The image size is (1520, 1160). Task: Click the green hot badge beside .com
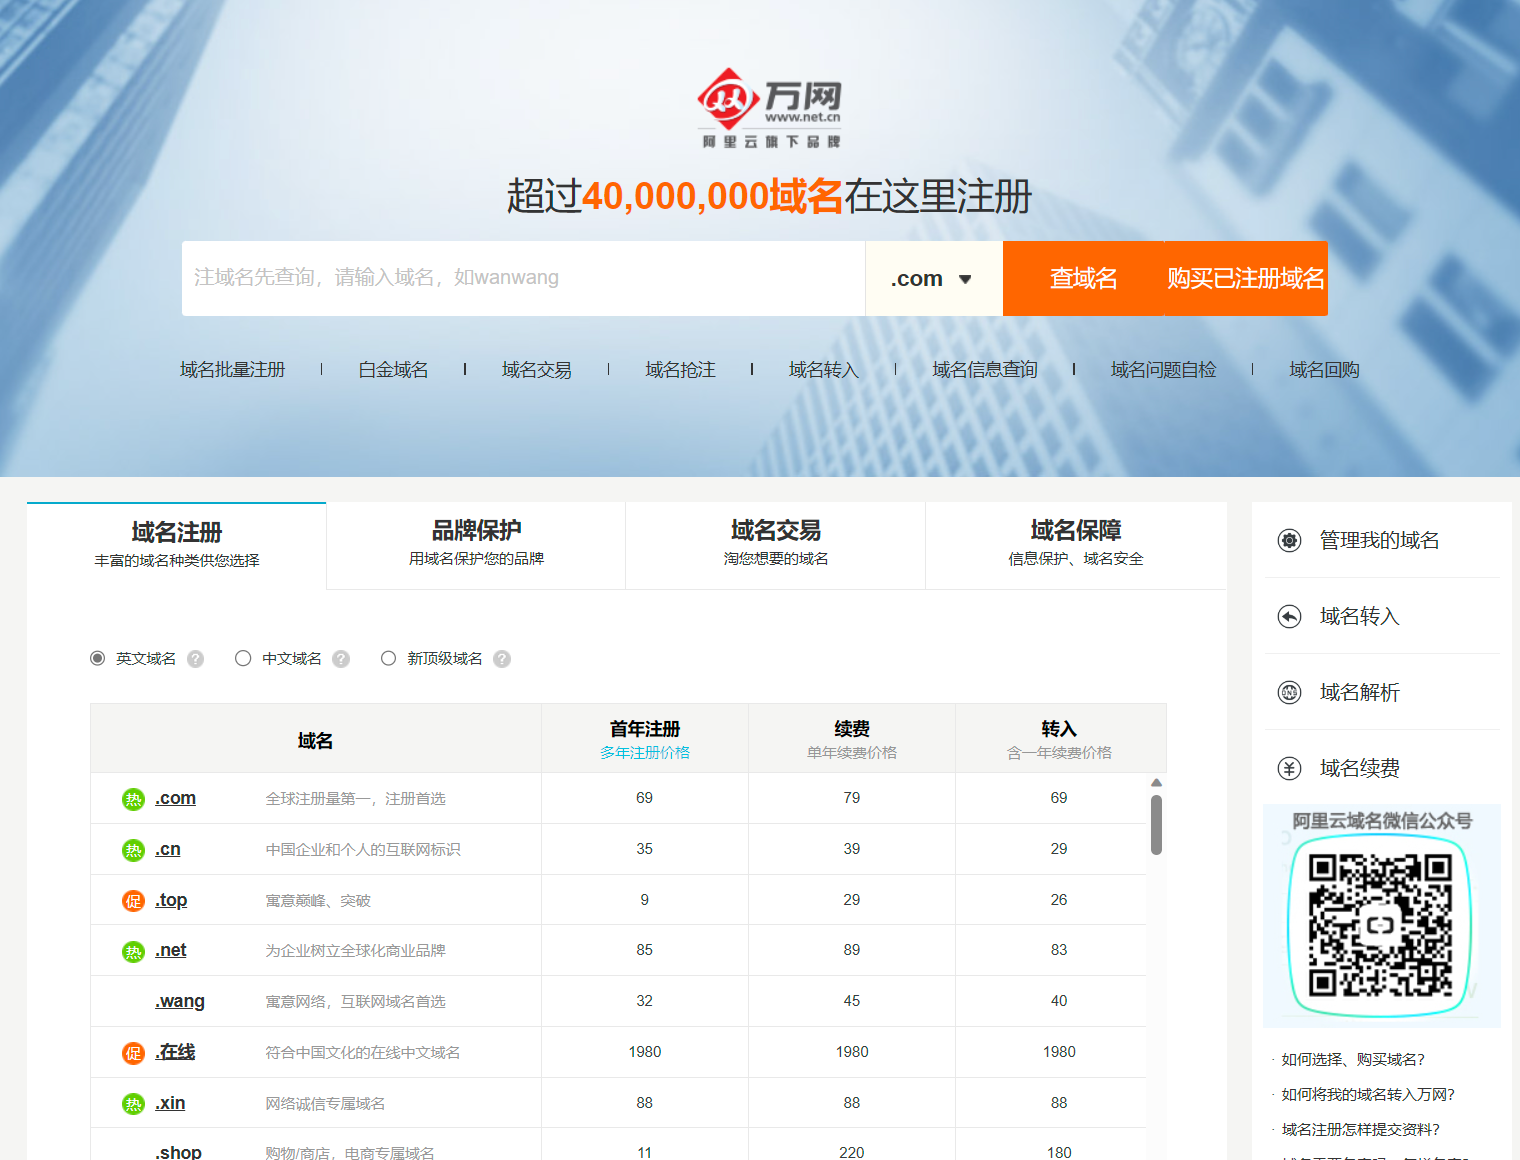[x=133, y=799]
